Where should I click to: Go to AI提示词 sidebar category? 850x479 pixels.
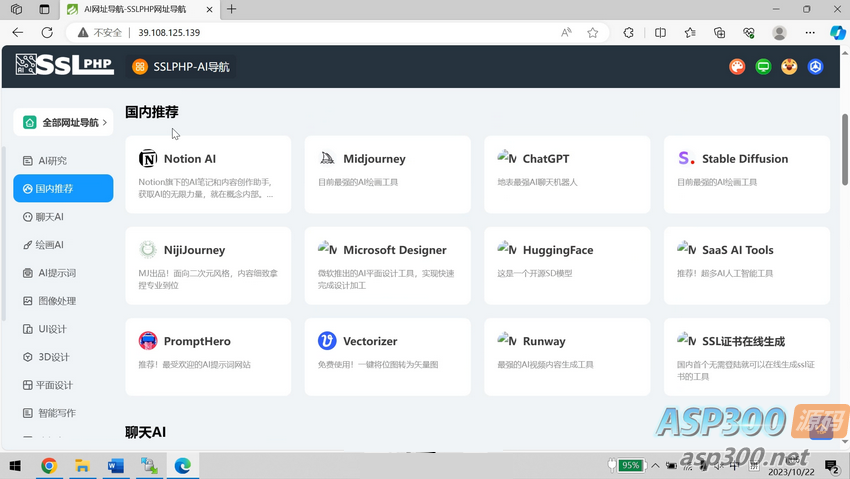coord(56,273)
